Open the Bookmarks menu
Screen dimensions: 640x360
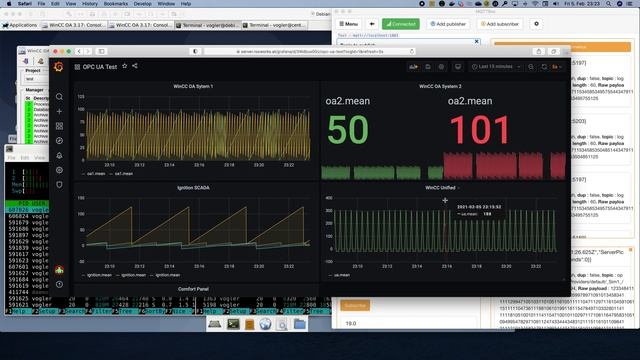click(x=116, y=4)
